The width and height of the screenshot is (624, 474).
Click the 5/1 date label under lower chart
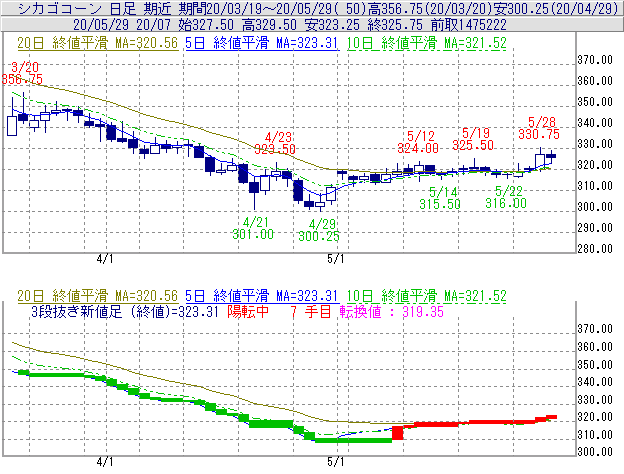tap(336, 462)
